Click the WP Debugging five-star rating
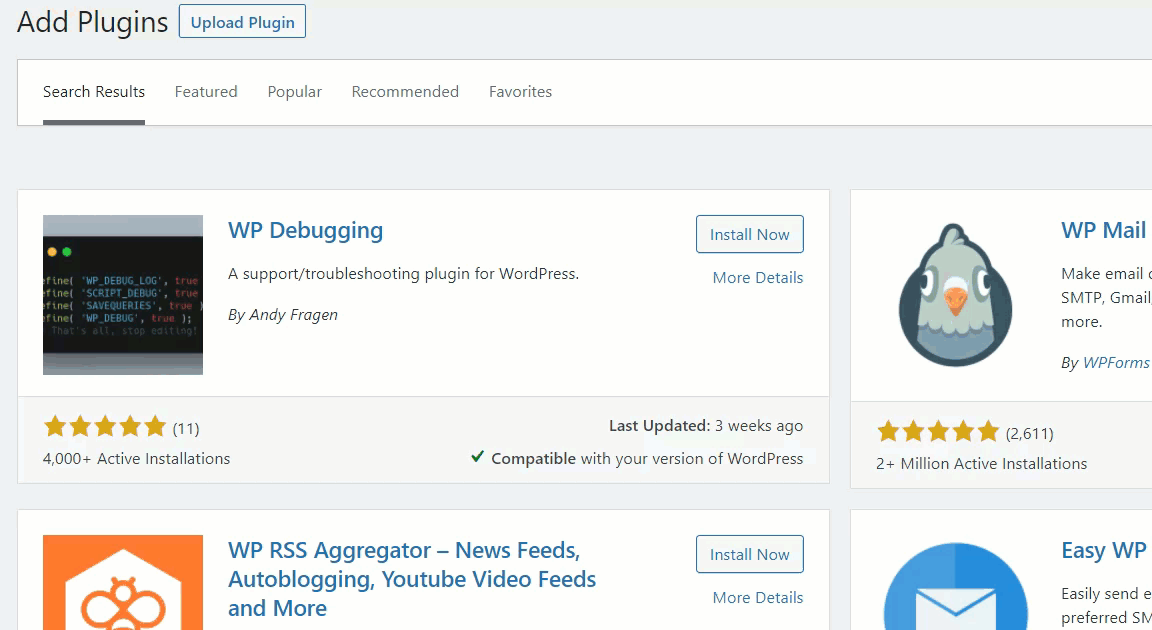Viewport: 1152px width, 630px height. pyautogui.click(x=105, y=427)
